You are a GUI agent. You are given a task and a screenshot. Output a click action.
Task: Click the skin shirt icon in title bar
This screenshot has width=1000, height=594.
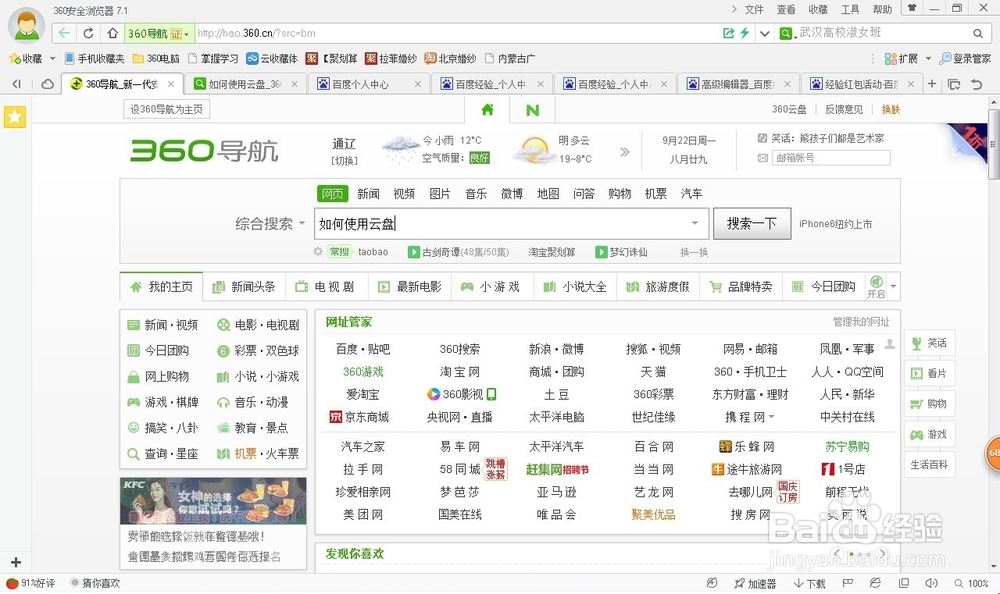point(912,8)
